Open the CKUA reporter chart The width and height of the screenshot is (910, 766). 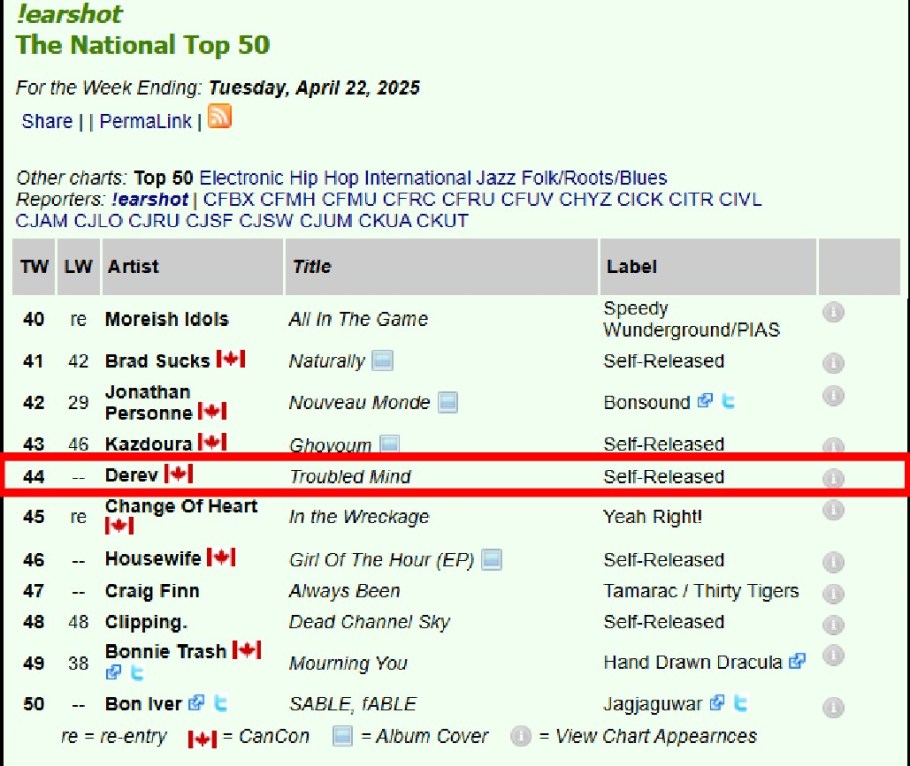[x=386, y=220]
